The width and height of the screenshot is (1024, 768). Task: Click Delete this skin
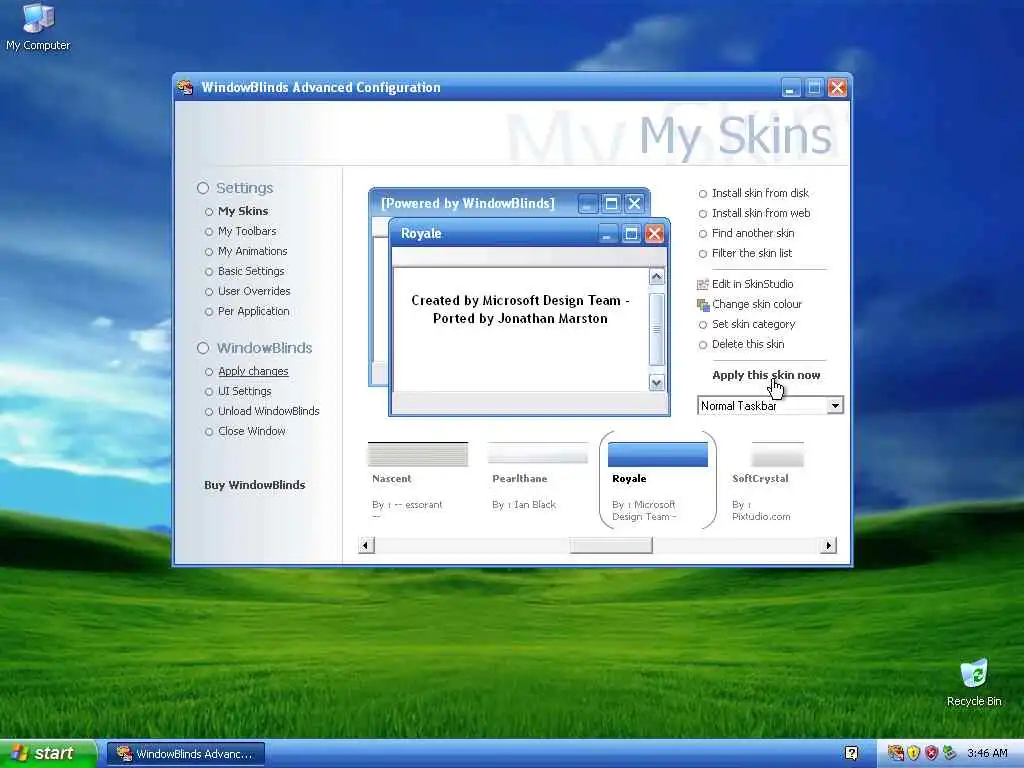[x=748, y=344]
